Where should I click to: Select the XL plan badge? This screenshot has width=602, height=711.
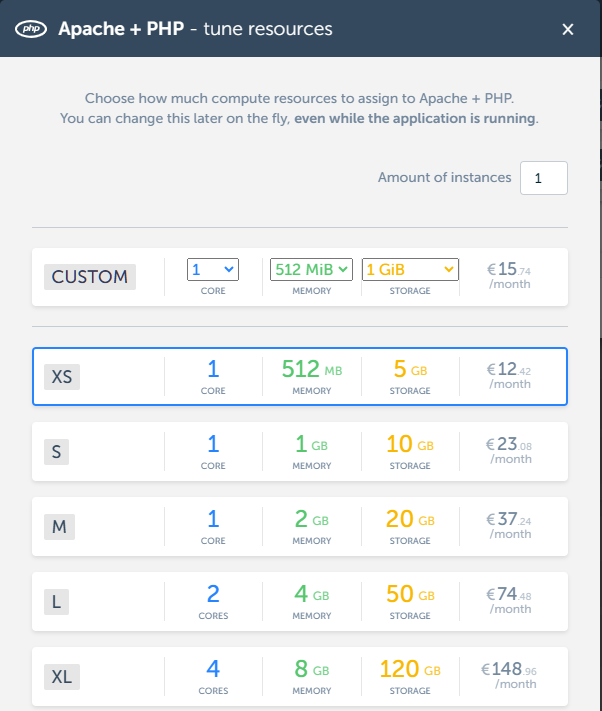pyautogui.click(x=61, y=677)
